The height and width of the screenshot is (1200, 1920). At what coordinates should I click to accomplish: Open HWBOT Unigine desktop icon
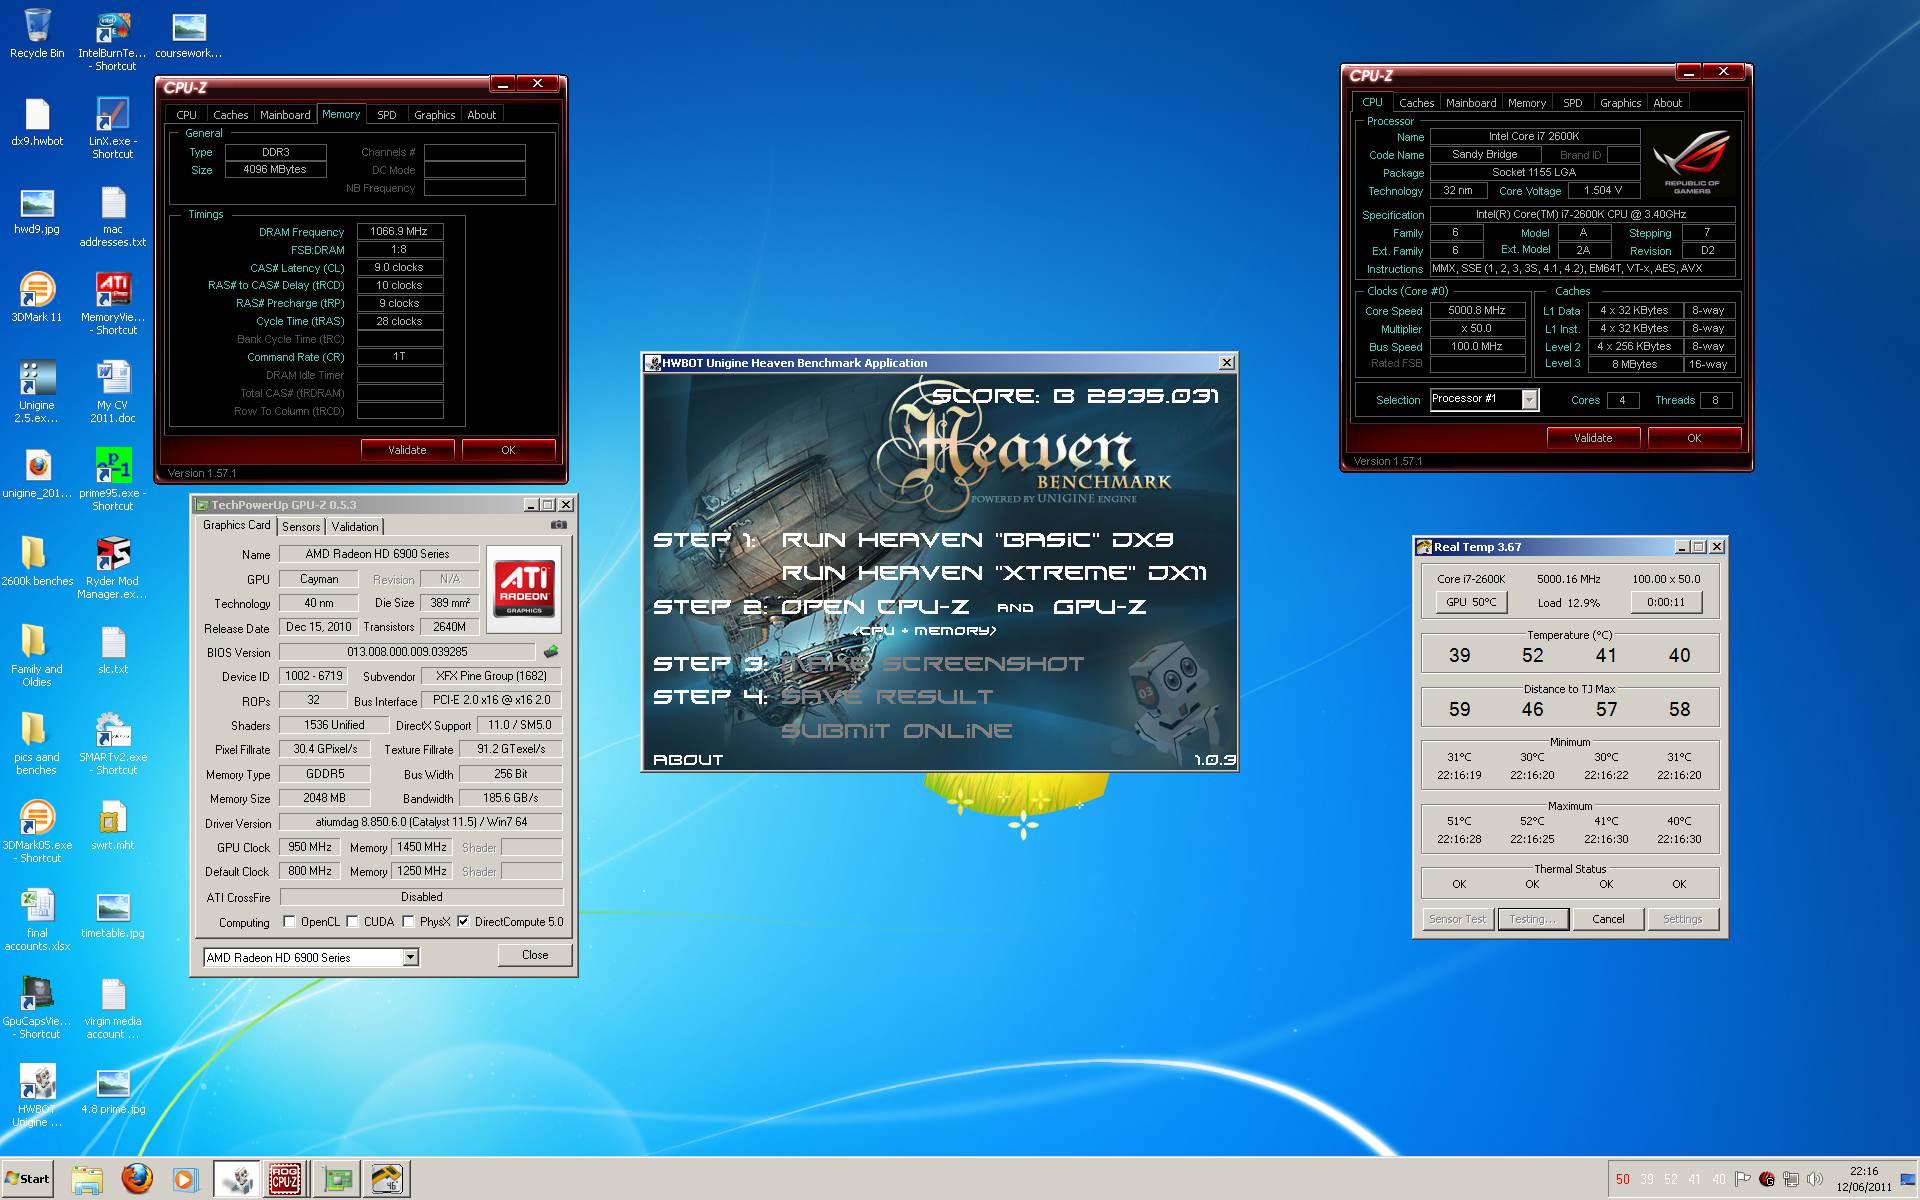[37, 1096]
